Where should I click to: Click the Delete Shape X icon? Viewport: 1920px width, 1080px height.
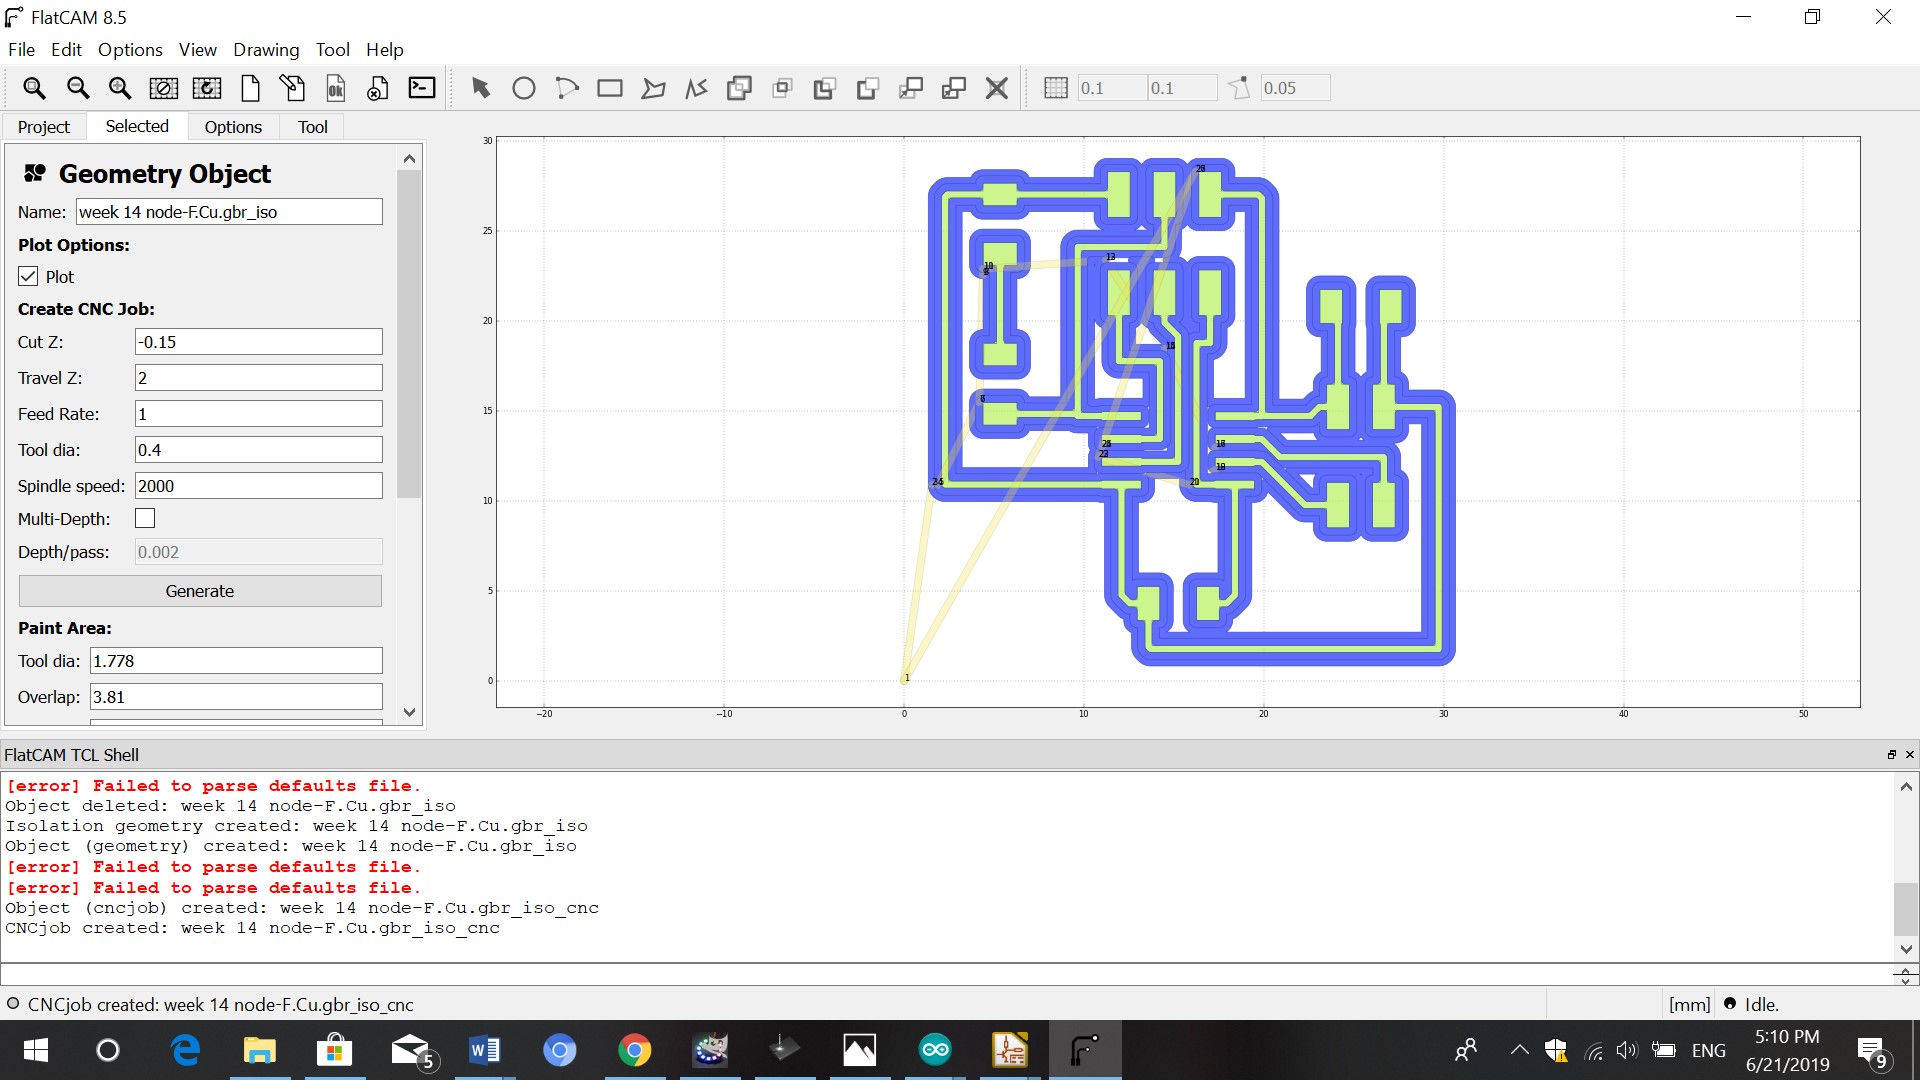pos(996,88)
